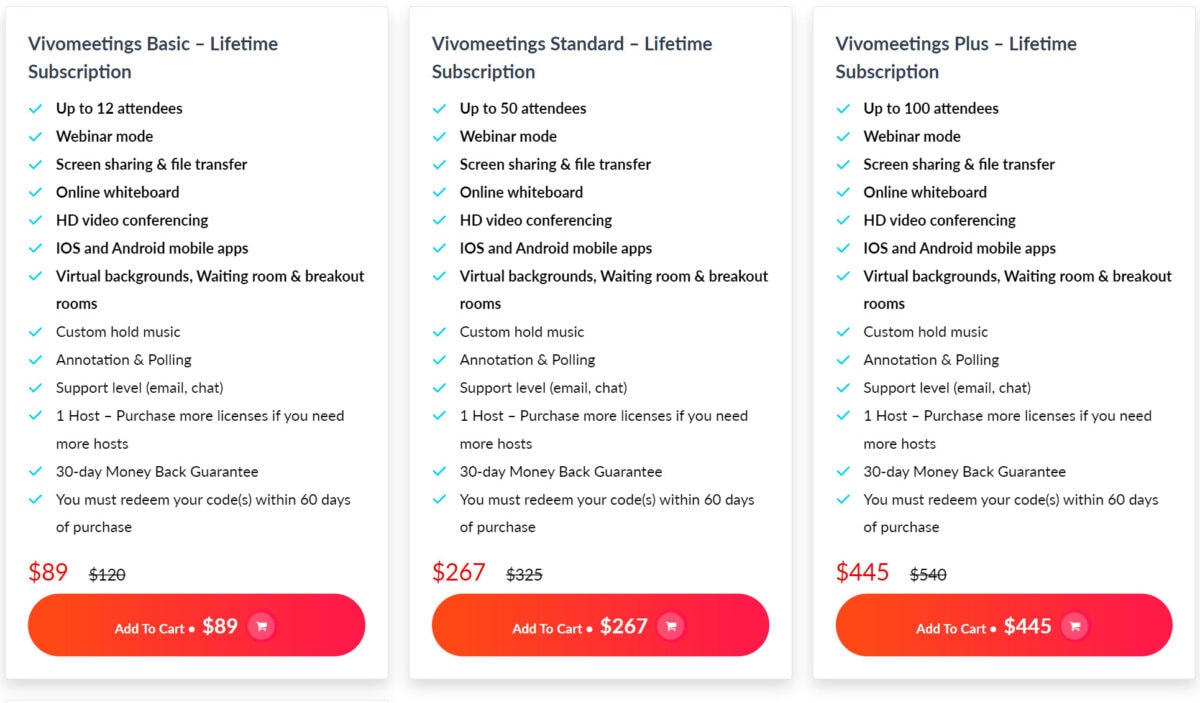Click the struck-through $540 original price
Screen dimensions: 1200x703
click(928, 575)
